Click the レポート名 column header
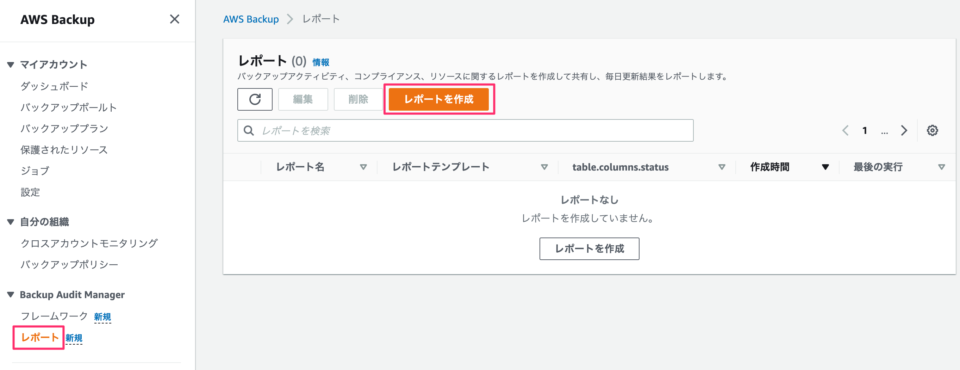This screenshot has width=960, height=370. 300,167
